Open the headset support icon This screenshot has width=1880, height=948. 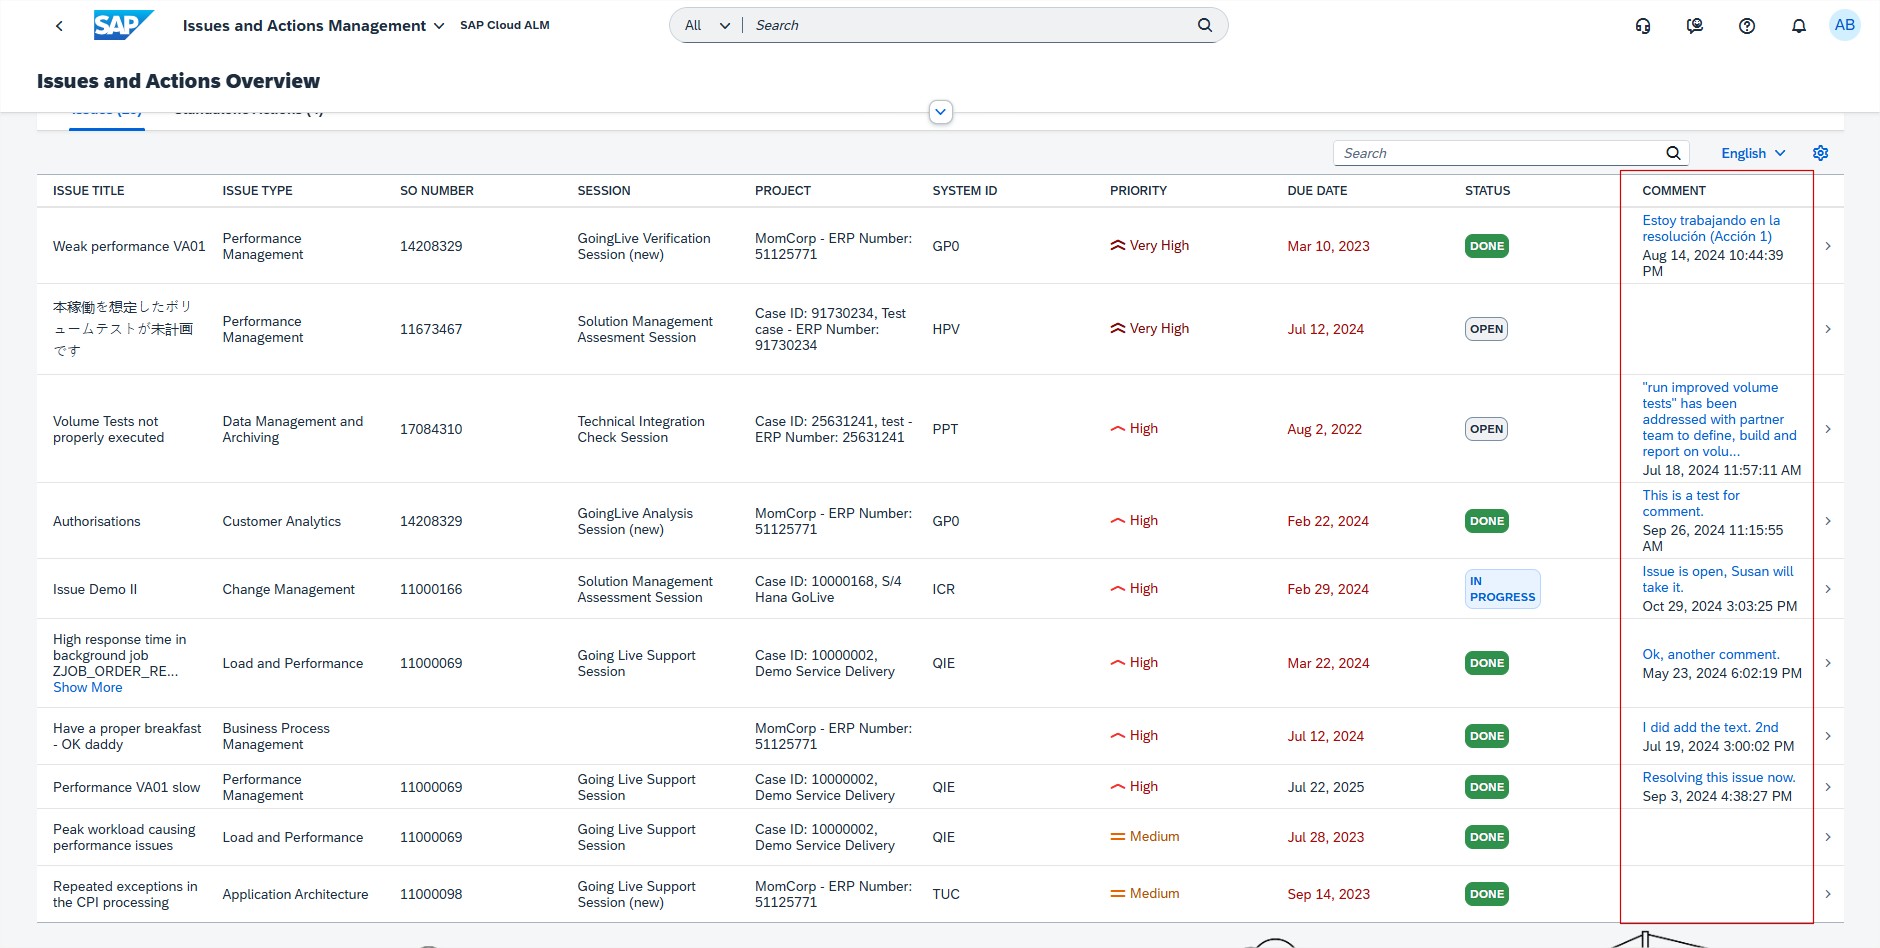[x=1643, y=26]
